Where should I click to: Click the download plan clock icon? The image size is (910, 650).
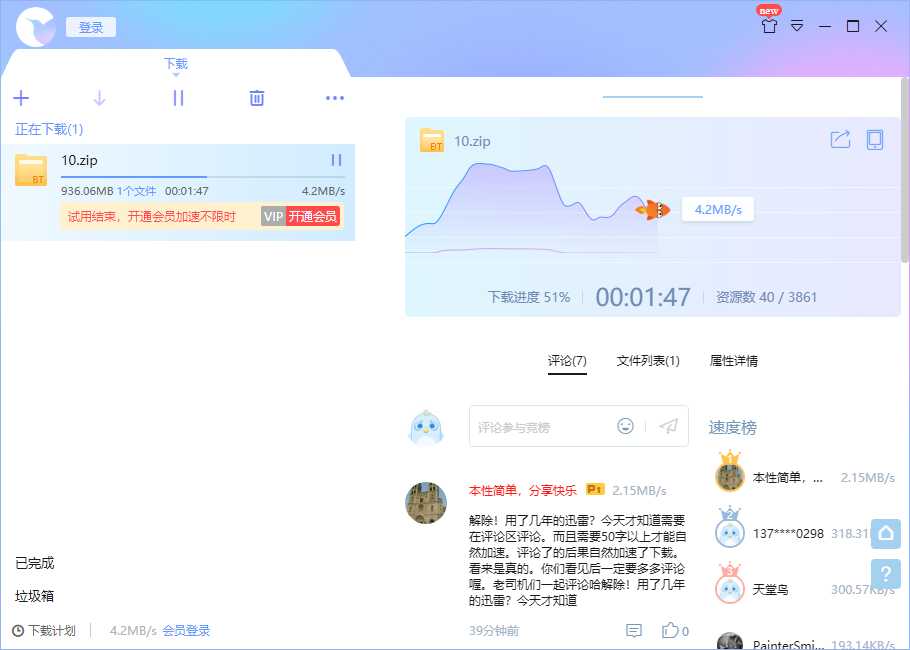pyautogui.click(x=18, y=630)
